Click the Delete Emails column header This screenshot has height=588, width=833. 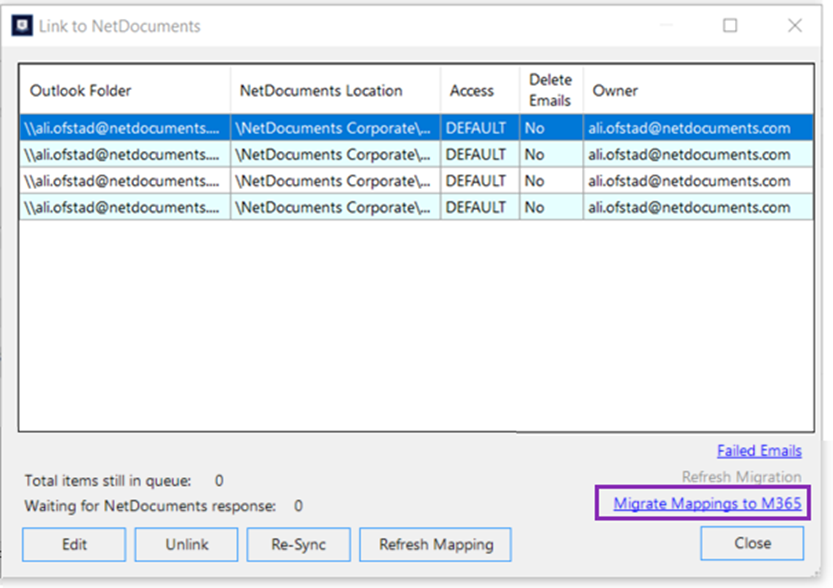pos(550,90)
